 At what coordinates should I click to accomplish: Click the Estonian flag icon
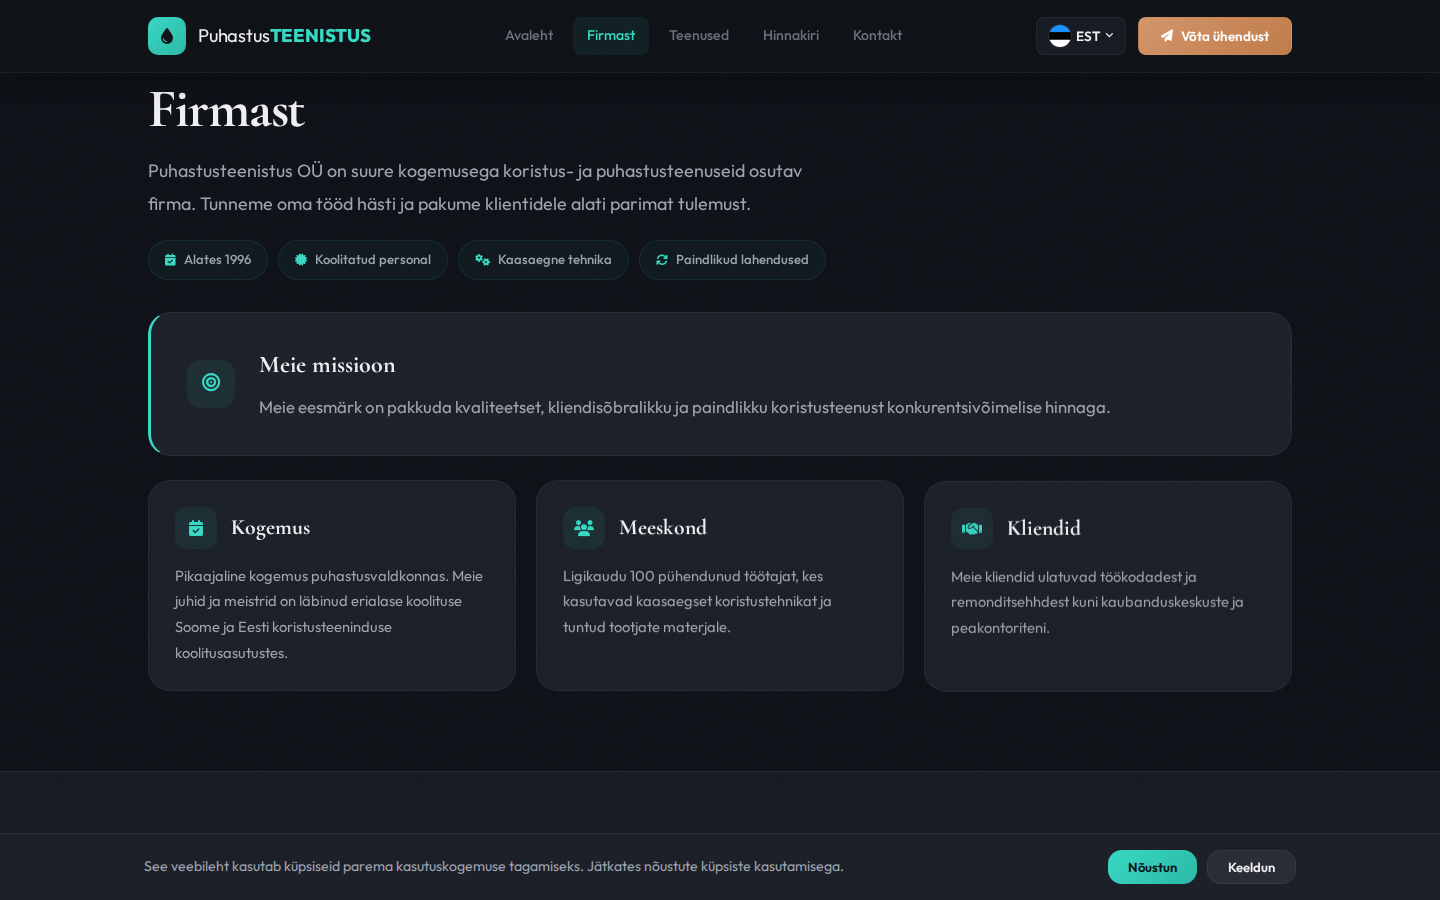1059,36
